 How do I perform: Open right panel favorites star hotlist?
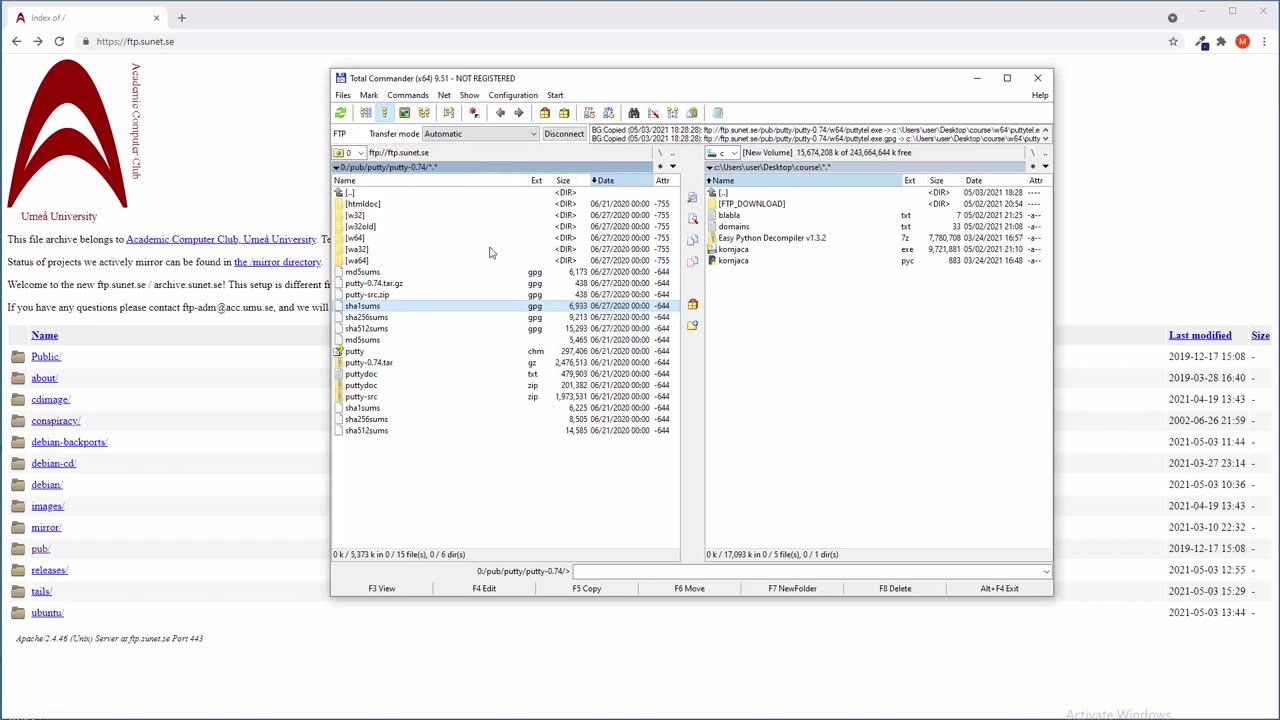1032,166
